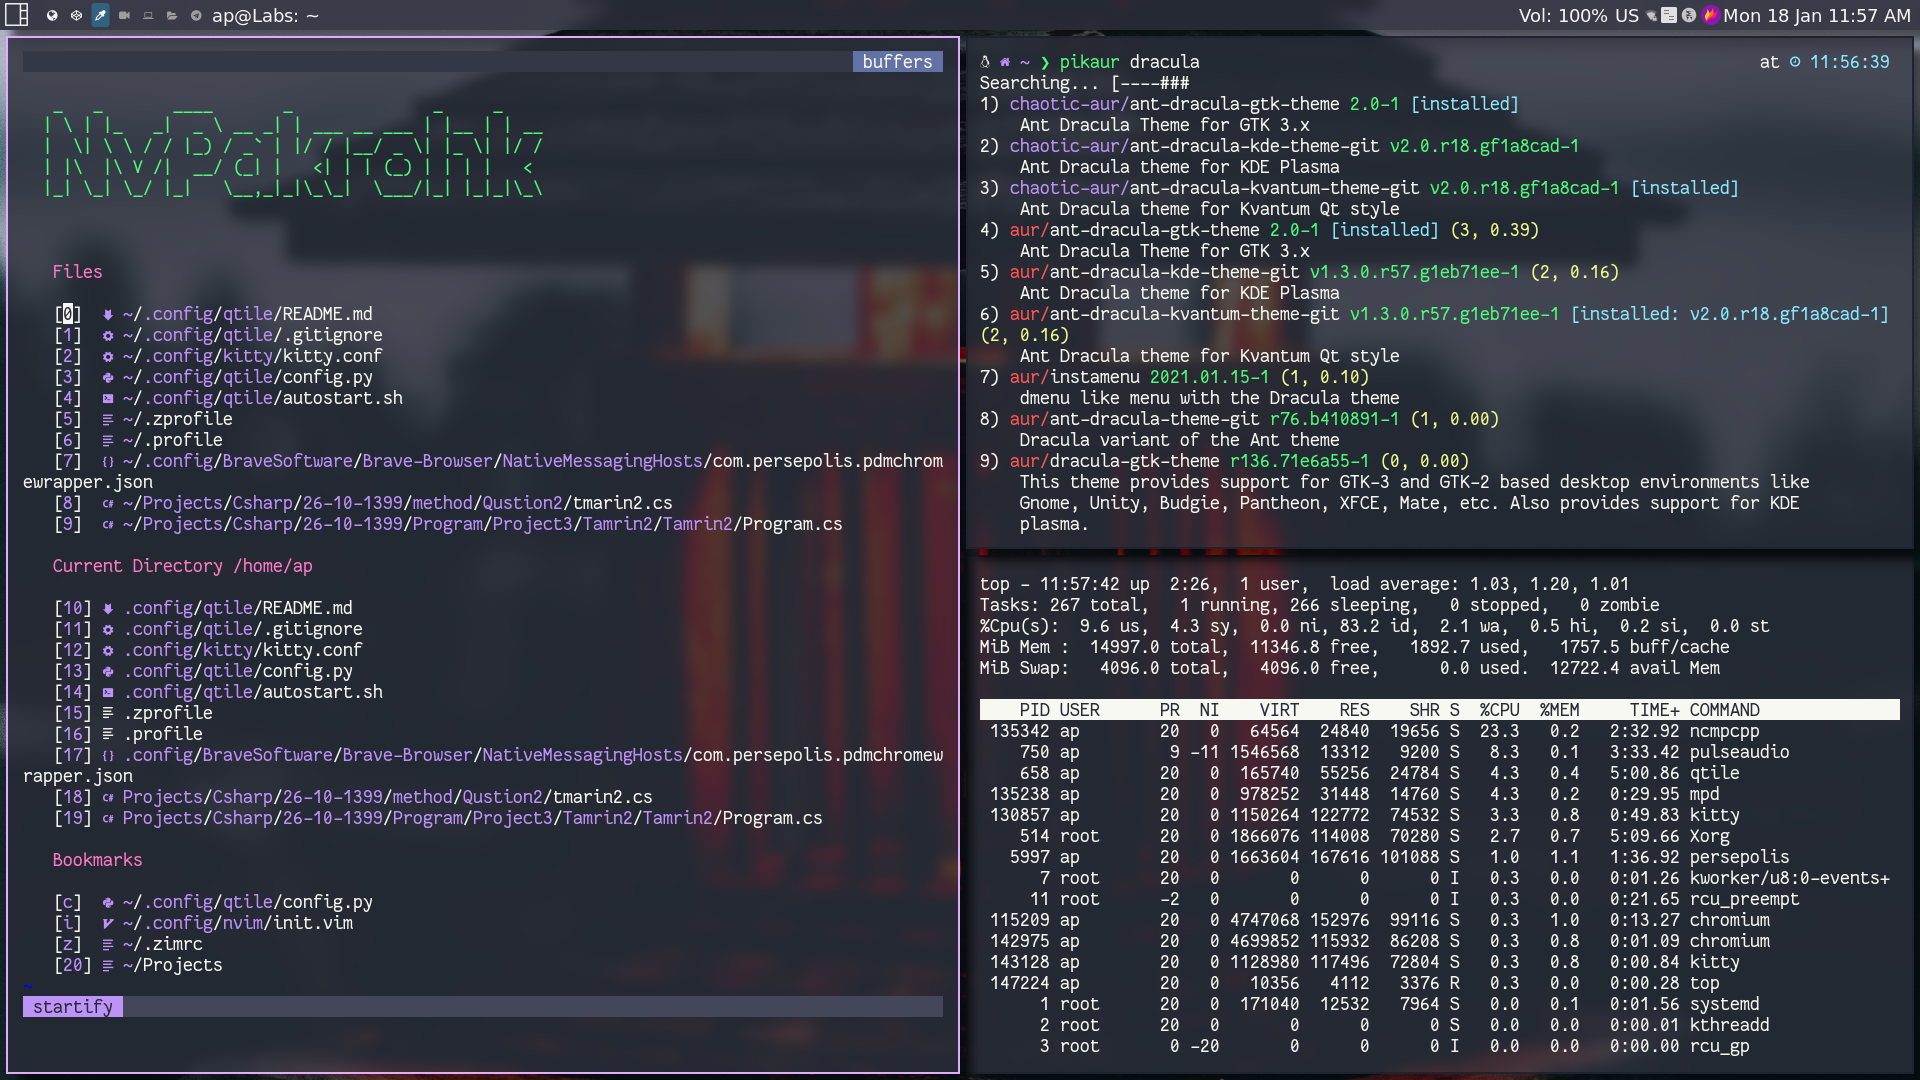Switch to the video camera workspace
1920x1080 pixels.
tap(124, 15)
